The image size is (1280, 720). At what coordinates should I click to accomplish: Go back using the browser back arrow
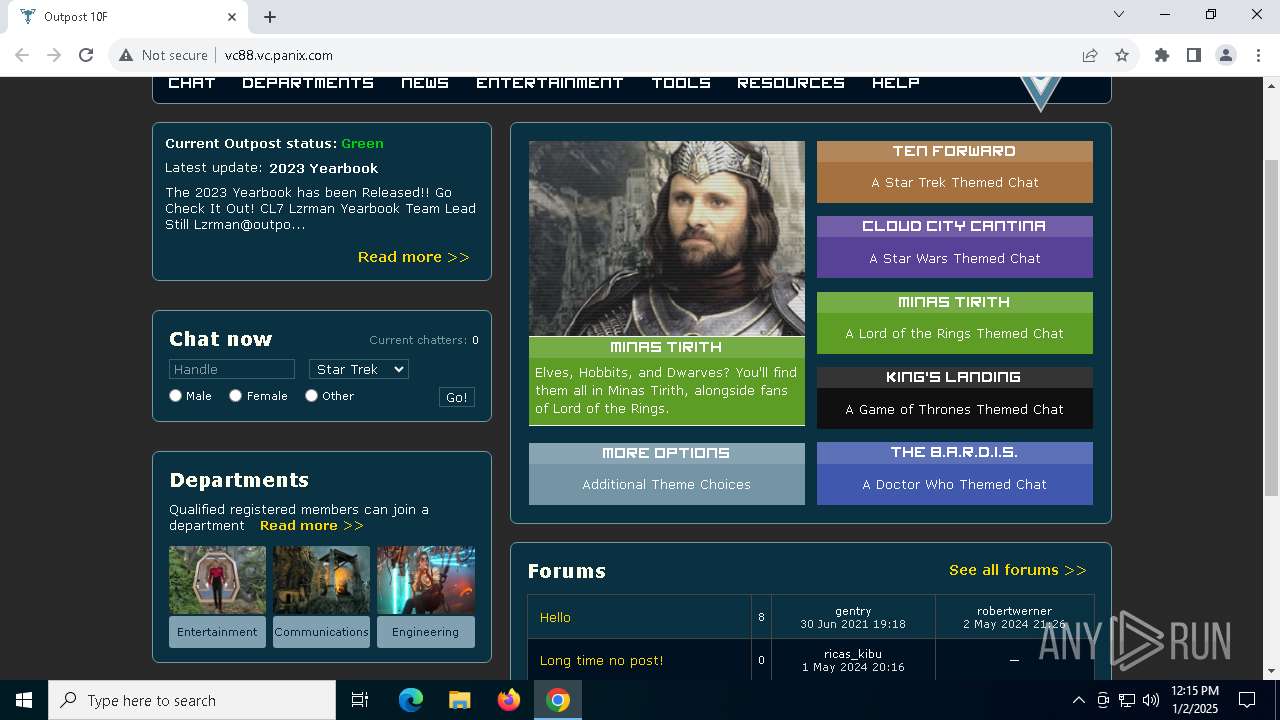pos(22,55)
